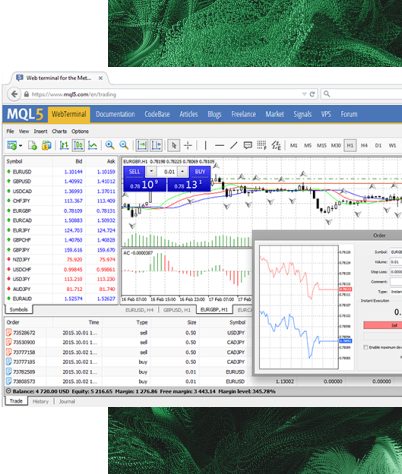Open the Forum link
This screenshot has width=402, height=474.
[349, 114]
